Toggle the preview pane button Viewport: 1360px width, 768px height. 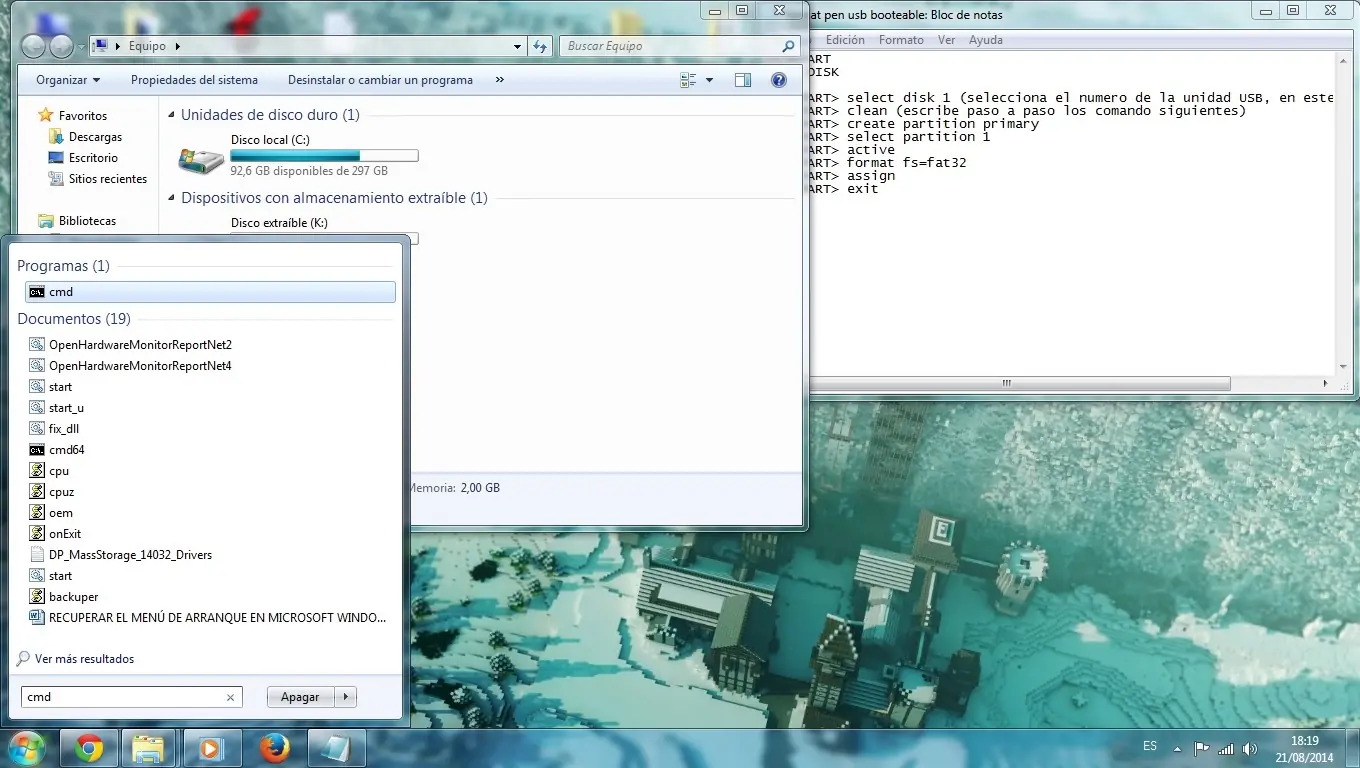coord(742,80)
